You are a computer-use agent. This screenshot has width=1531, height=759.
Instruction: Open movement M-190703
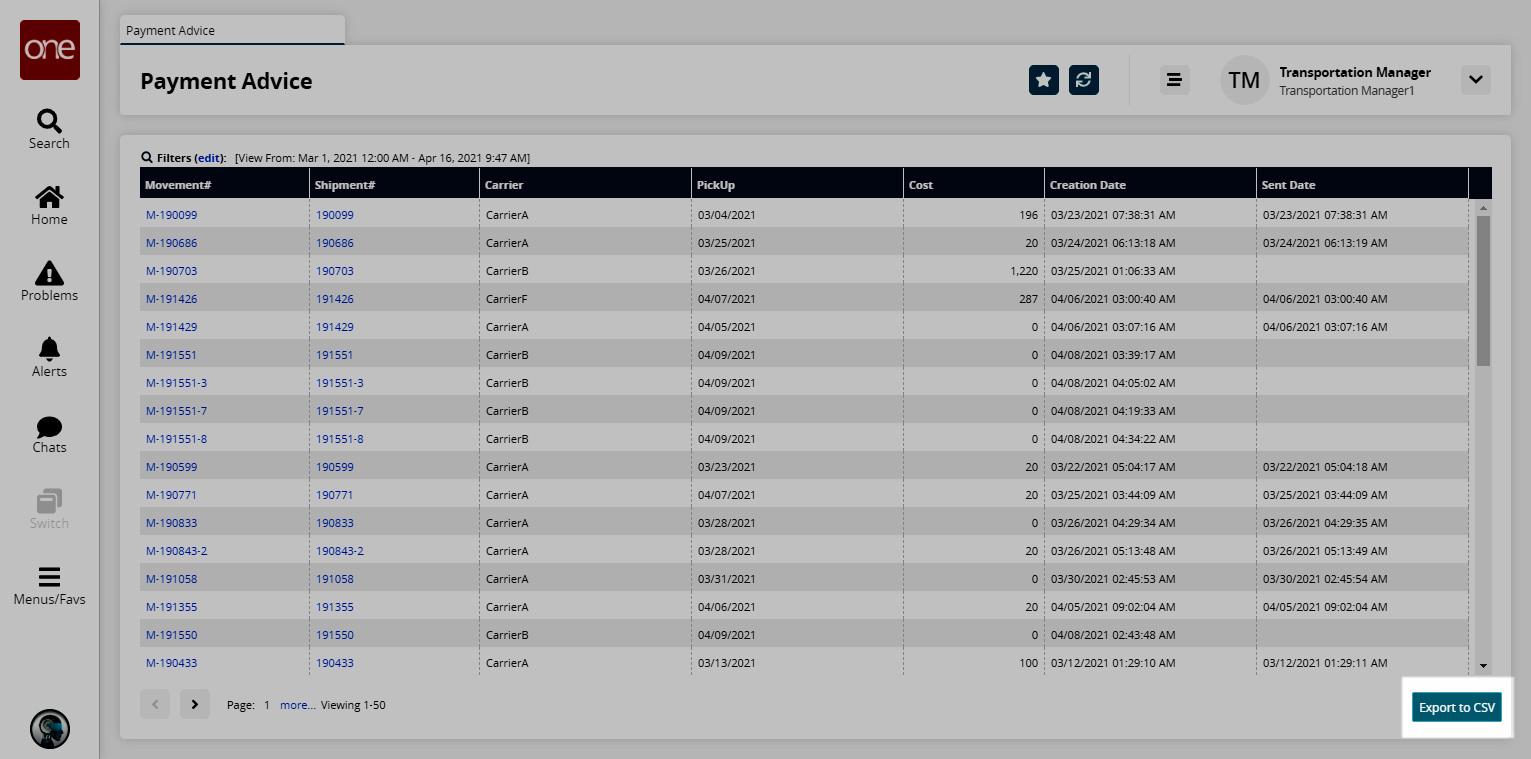coord(172,271)
